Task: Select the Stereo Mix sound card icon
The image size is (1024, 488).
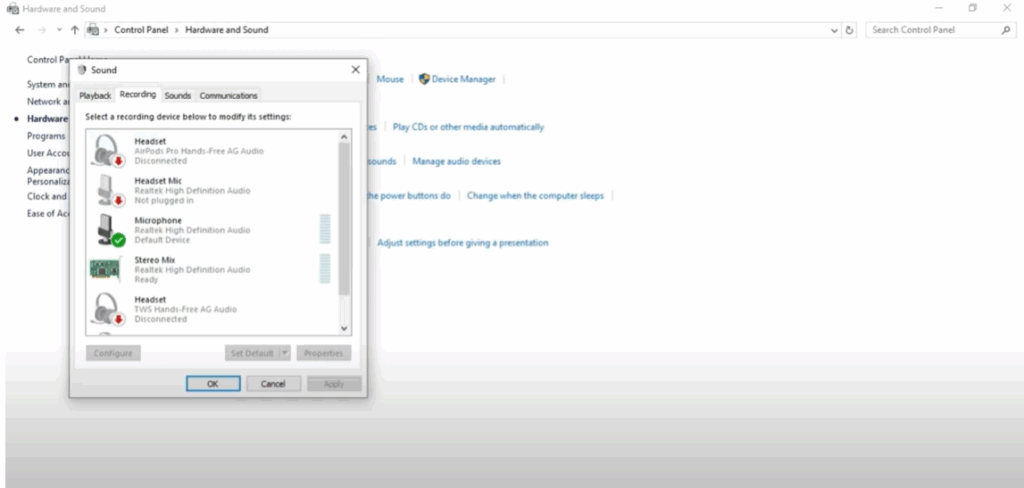Action: (x=106, y=270)
